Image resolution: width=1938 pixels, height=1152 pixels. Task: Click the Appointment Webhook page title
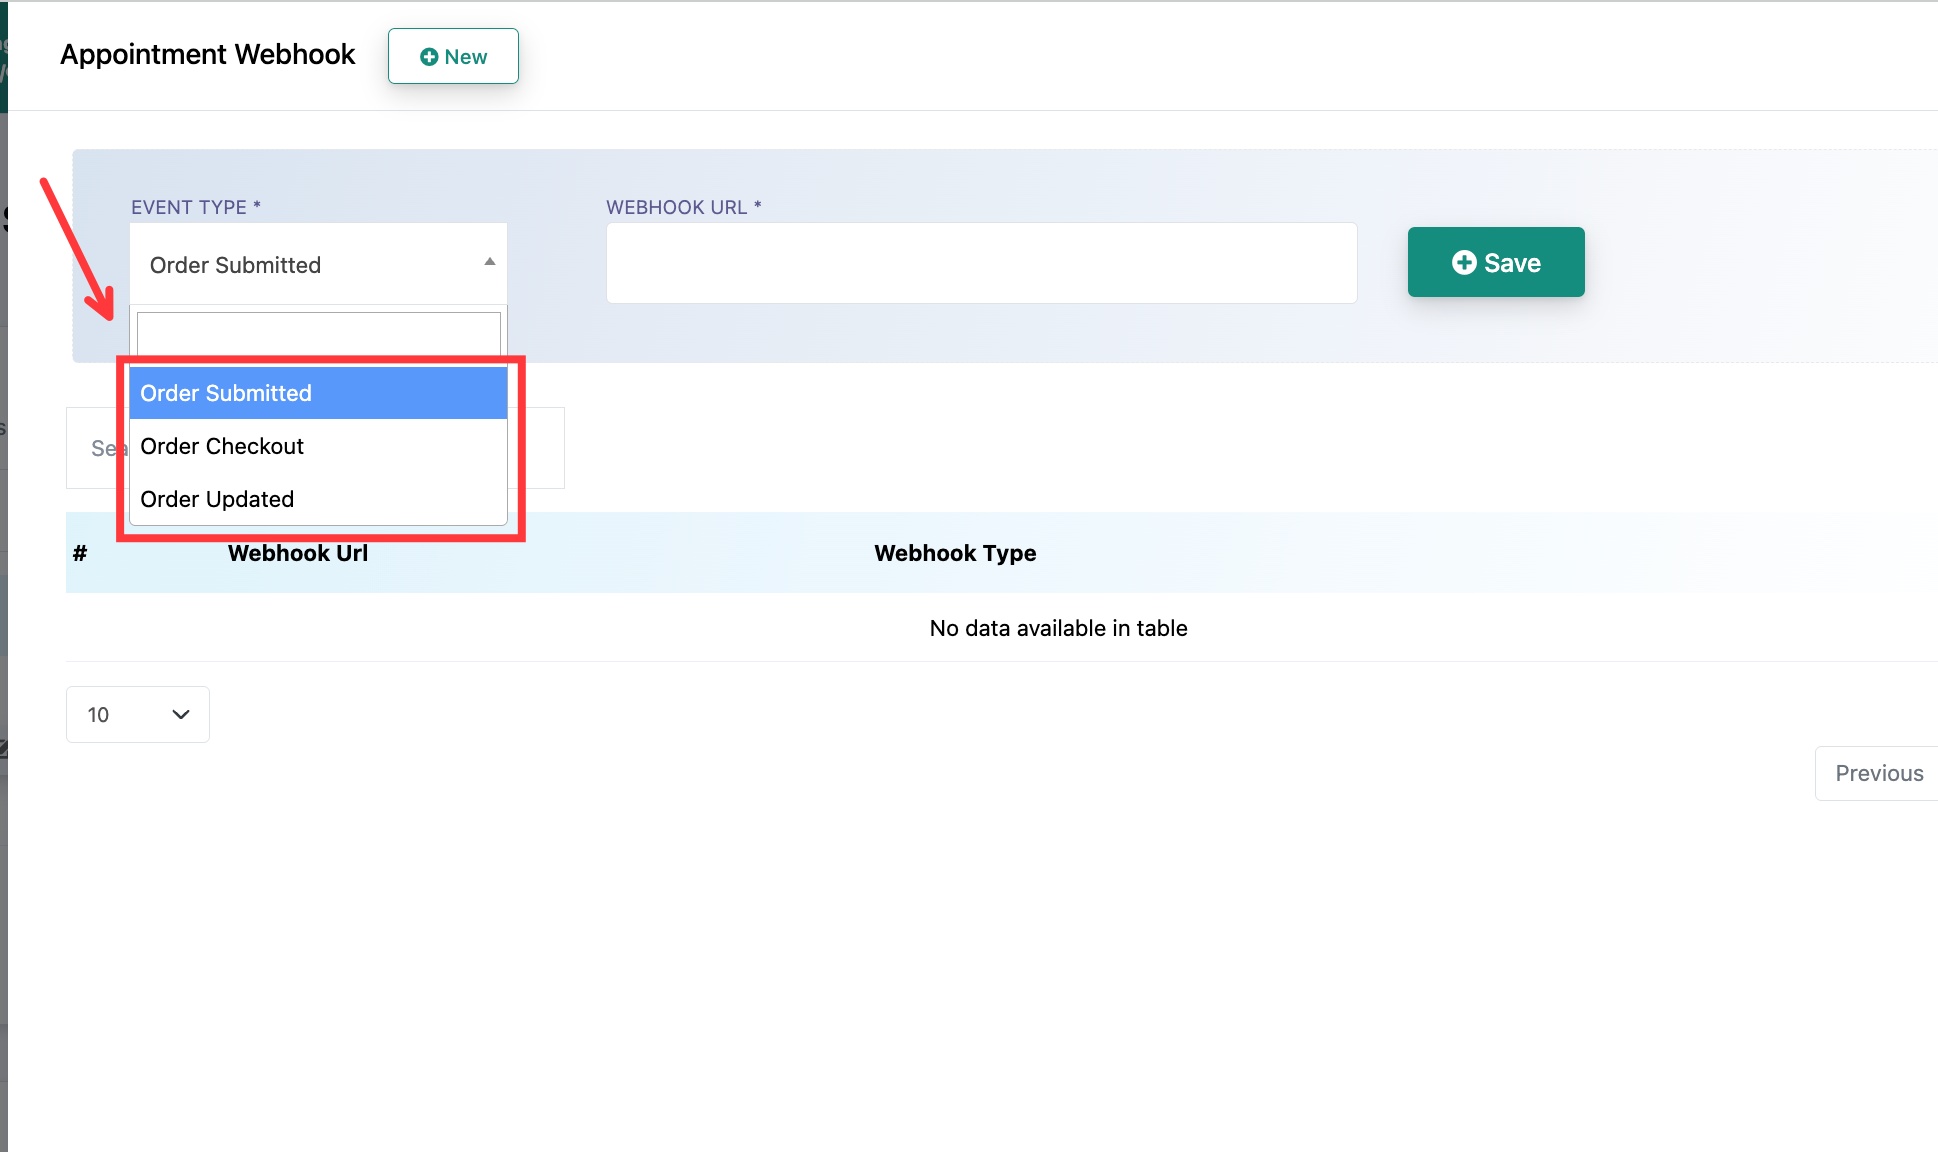[x=207, y=54]
